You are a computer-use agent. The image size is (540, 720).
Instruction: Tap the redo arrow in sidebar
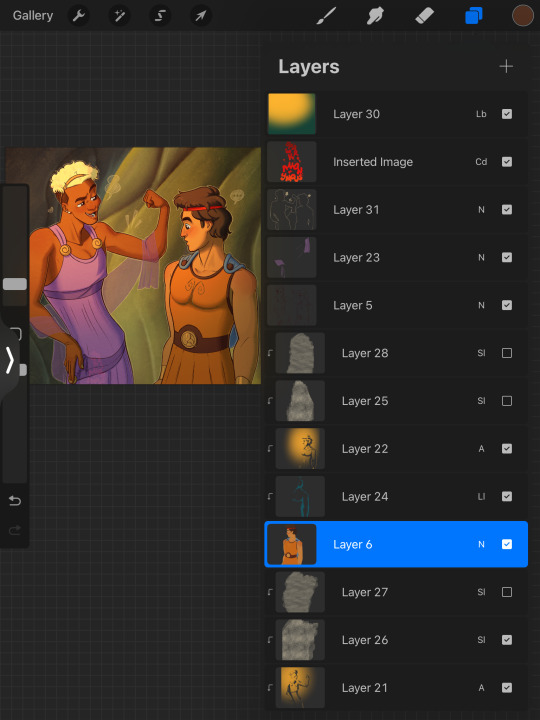click(x=15, y=531)
